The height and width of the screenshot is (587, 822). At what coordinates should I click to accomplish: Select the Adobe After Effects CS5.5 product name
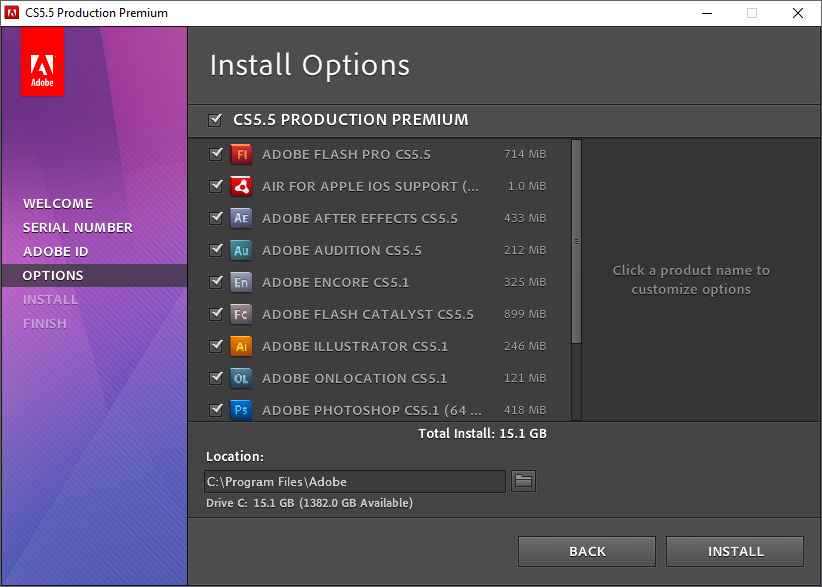tap(359, 218)
